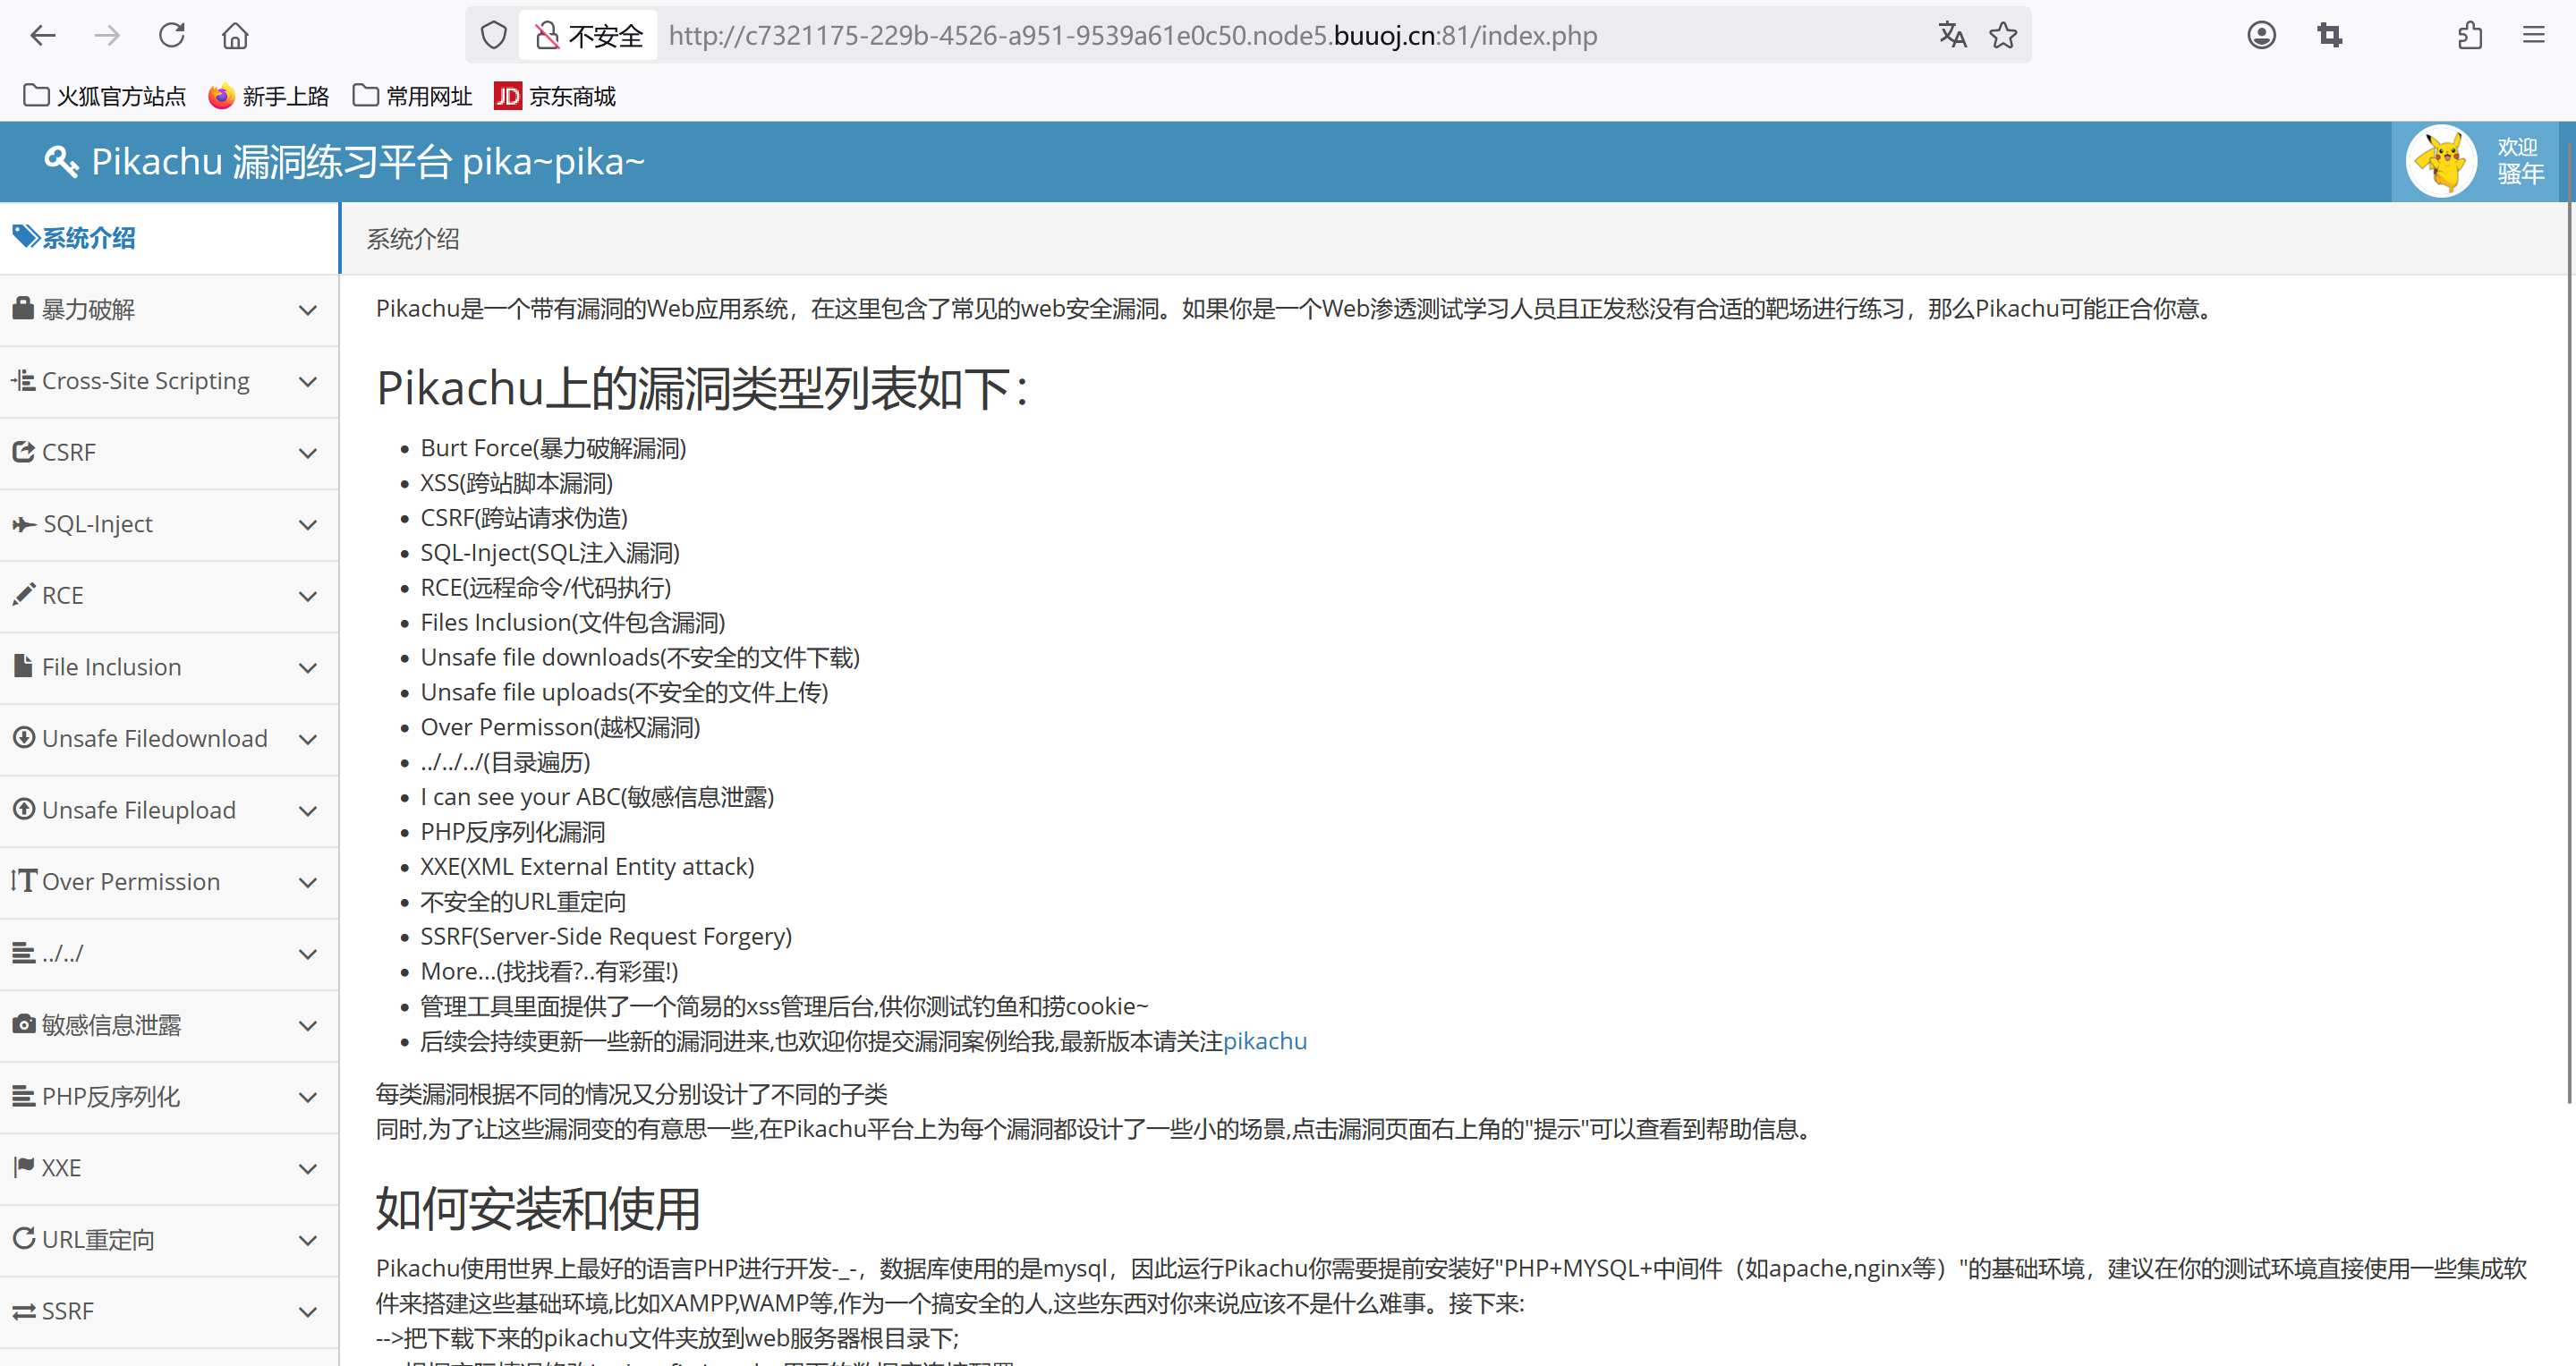The image size is (2576, 1366).
Task: Open the extensions puzzle icon
Action: (2469, 36)
